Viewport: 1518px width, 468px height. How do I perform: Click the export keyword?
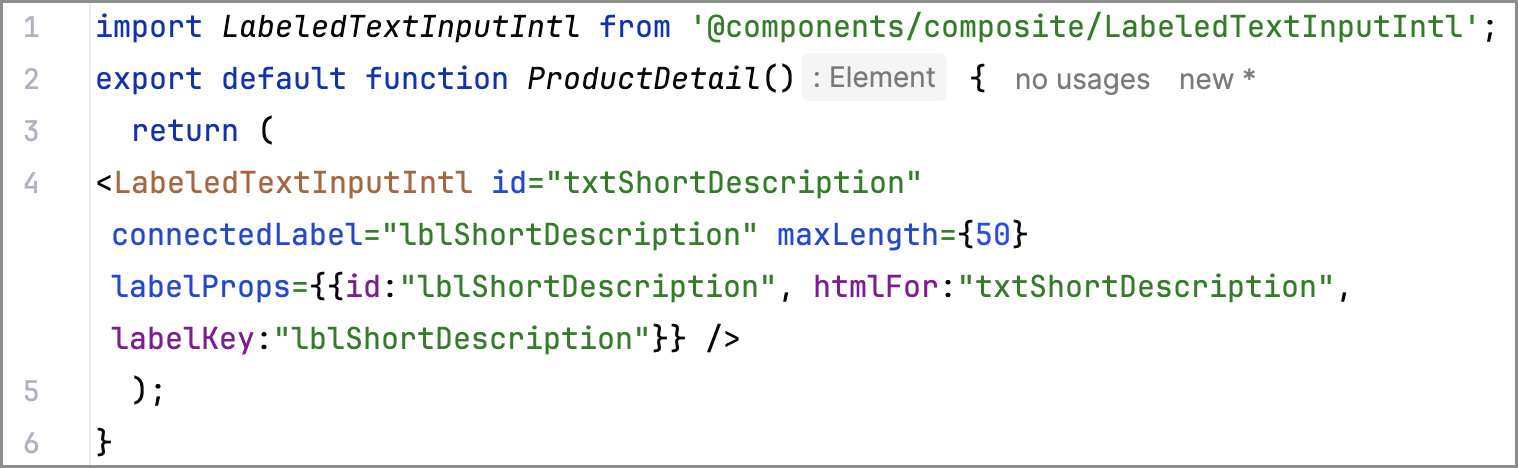point(149,79)
